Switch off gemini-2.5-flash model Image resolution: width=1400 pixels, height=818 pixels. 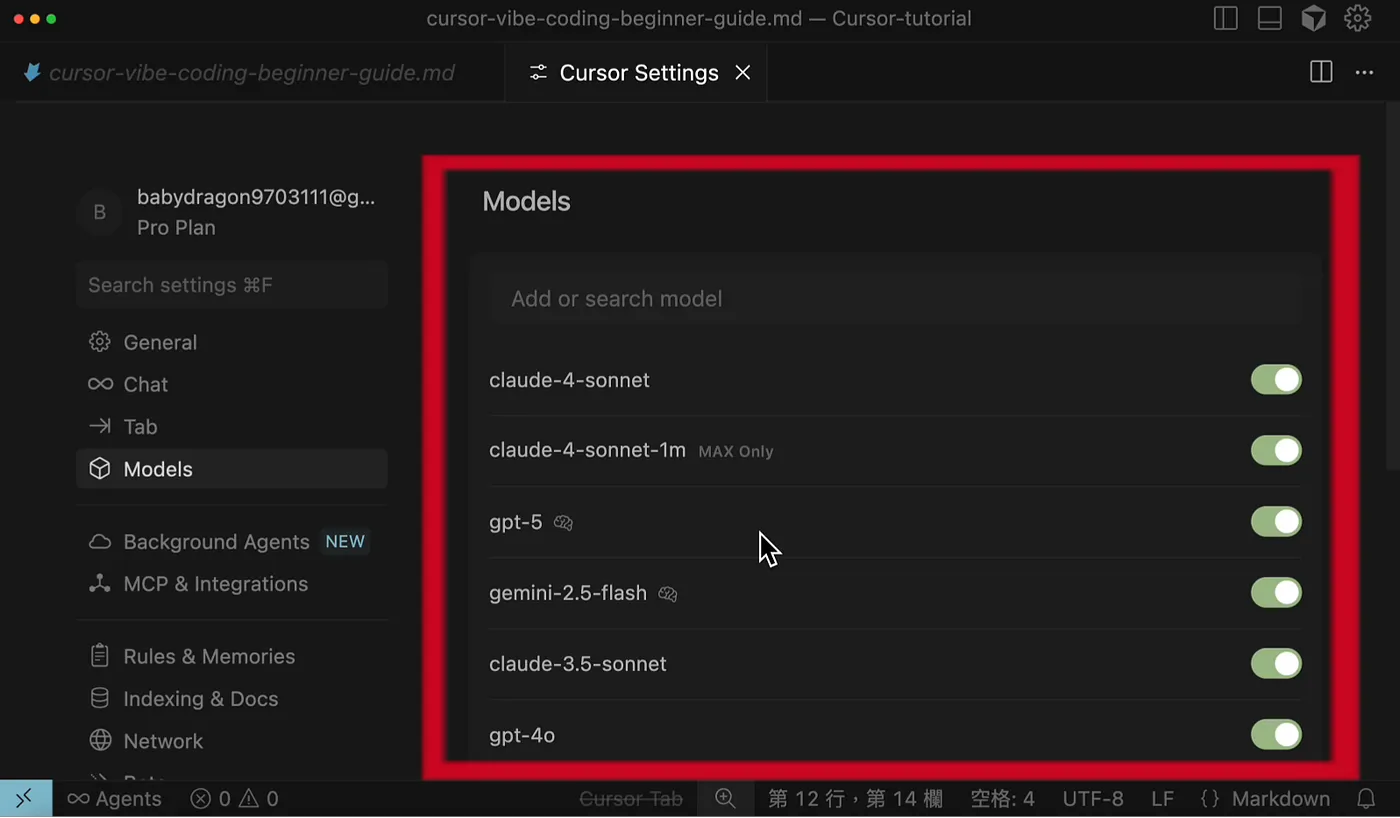point(1276,593)
